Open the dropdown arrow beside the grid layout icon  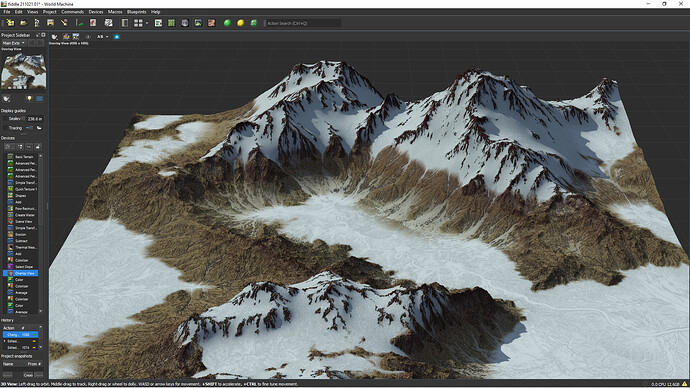[x=147, y=23]
